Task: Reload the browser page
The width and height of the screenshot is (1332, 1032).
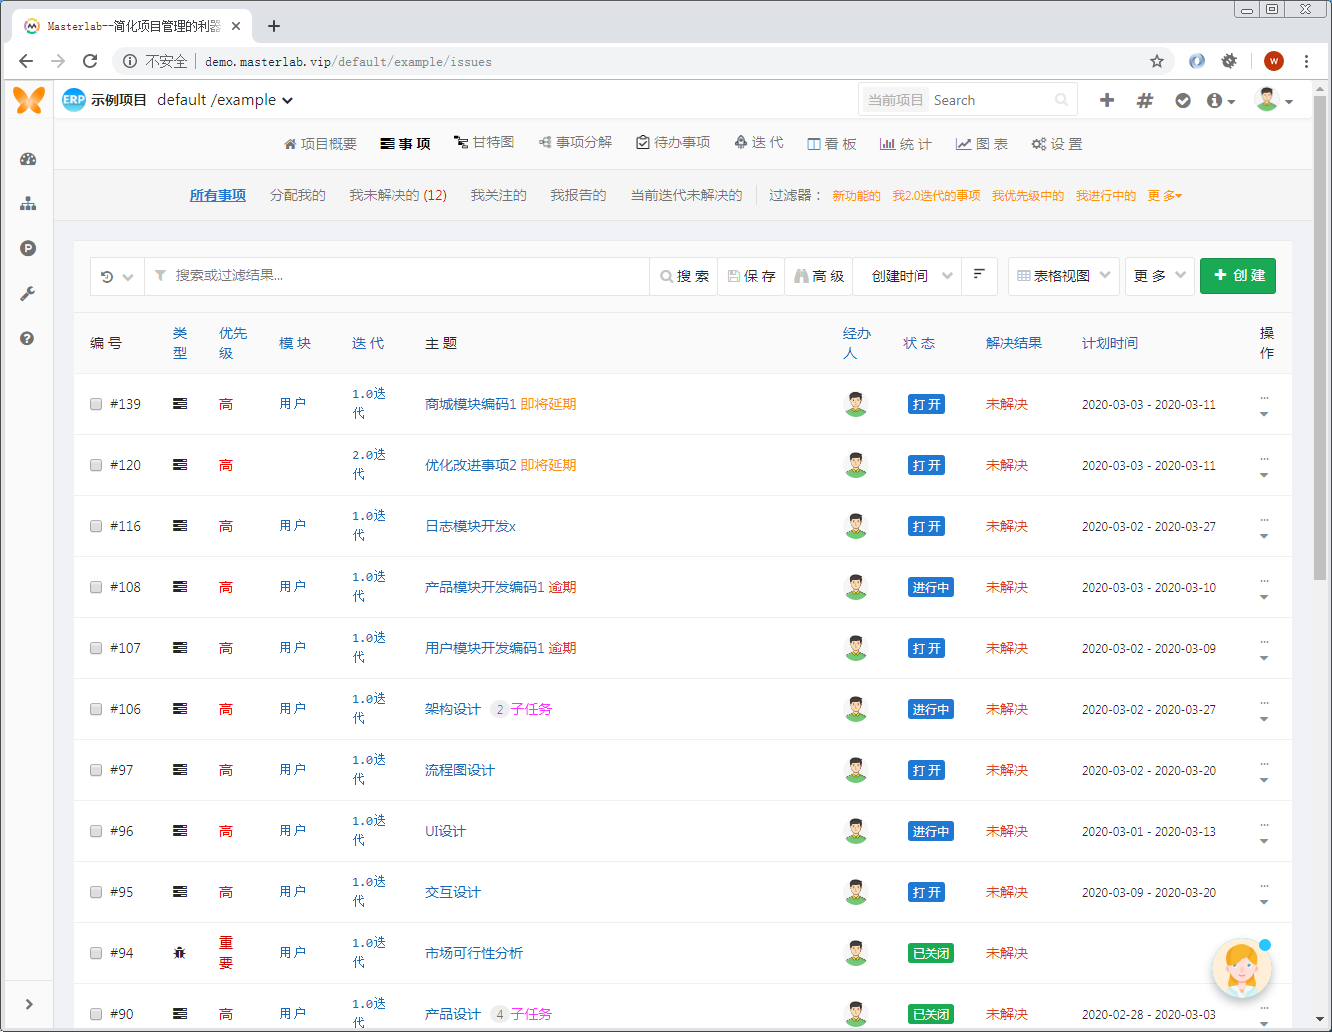Action: [x=90, y=61]
